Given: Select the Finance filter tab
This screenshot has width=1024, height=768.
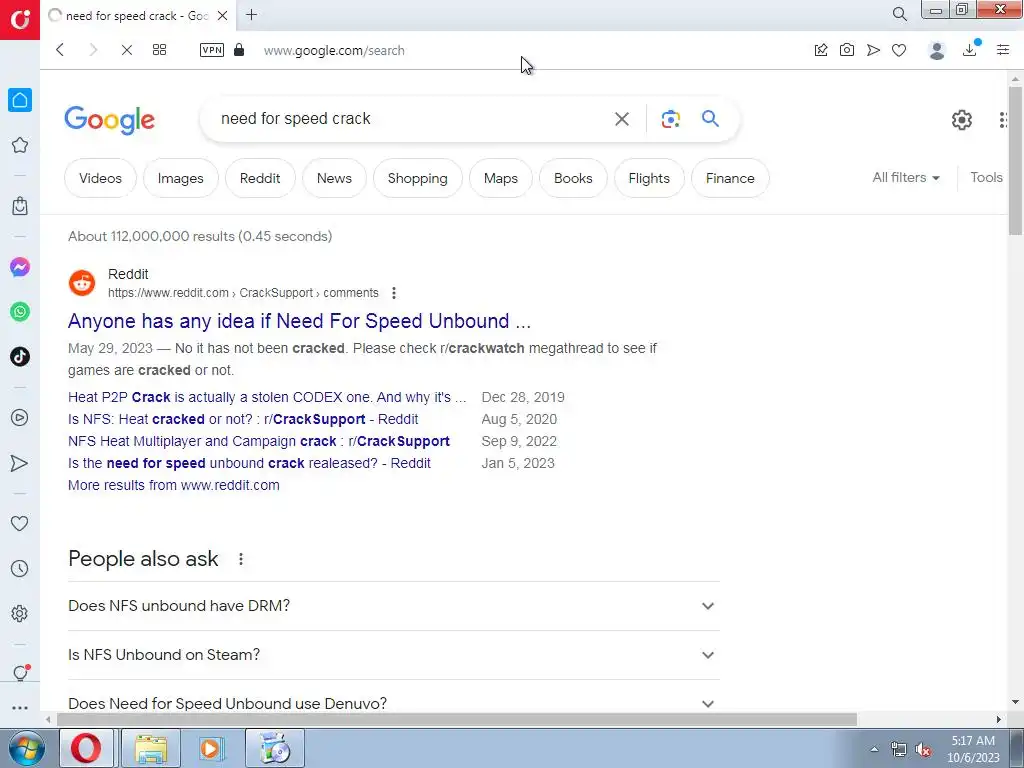Looking at the screenshot, I should coord(730,178).
